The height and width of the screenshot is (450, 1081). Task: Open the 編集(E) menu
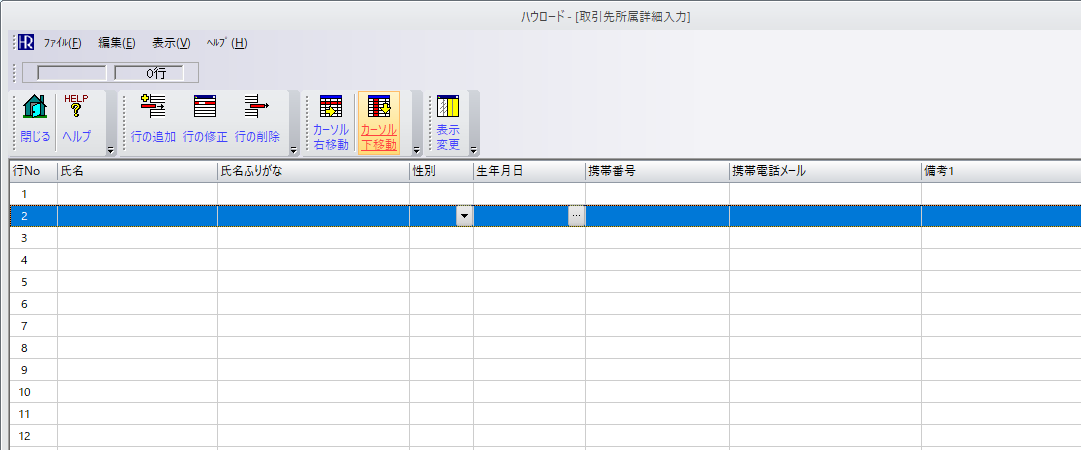[117, 43]
